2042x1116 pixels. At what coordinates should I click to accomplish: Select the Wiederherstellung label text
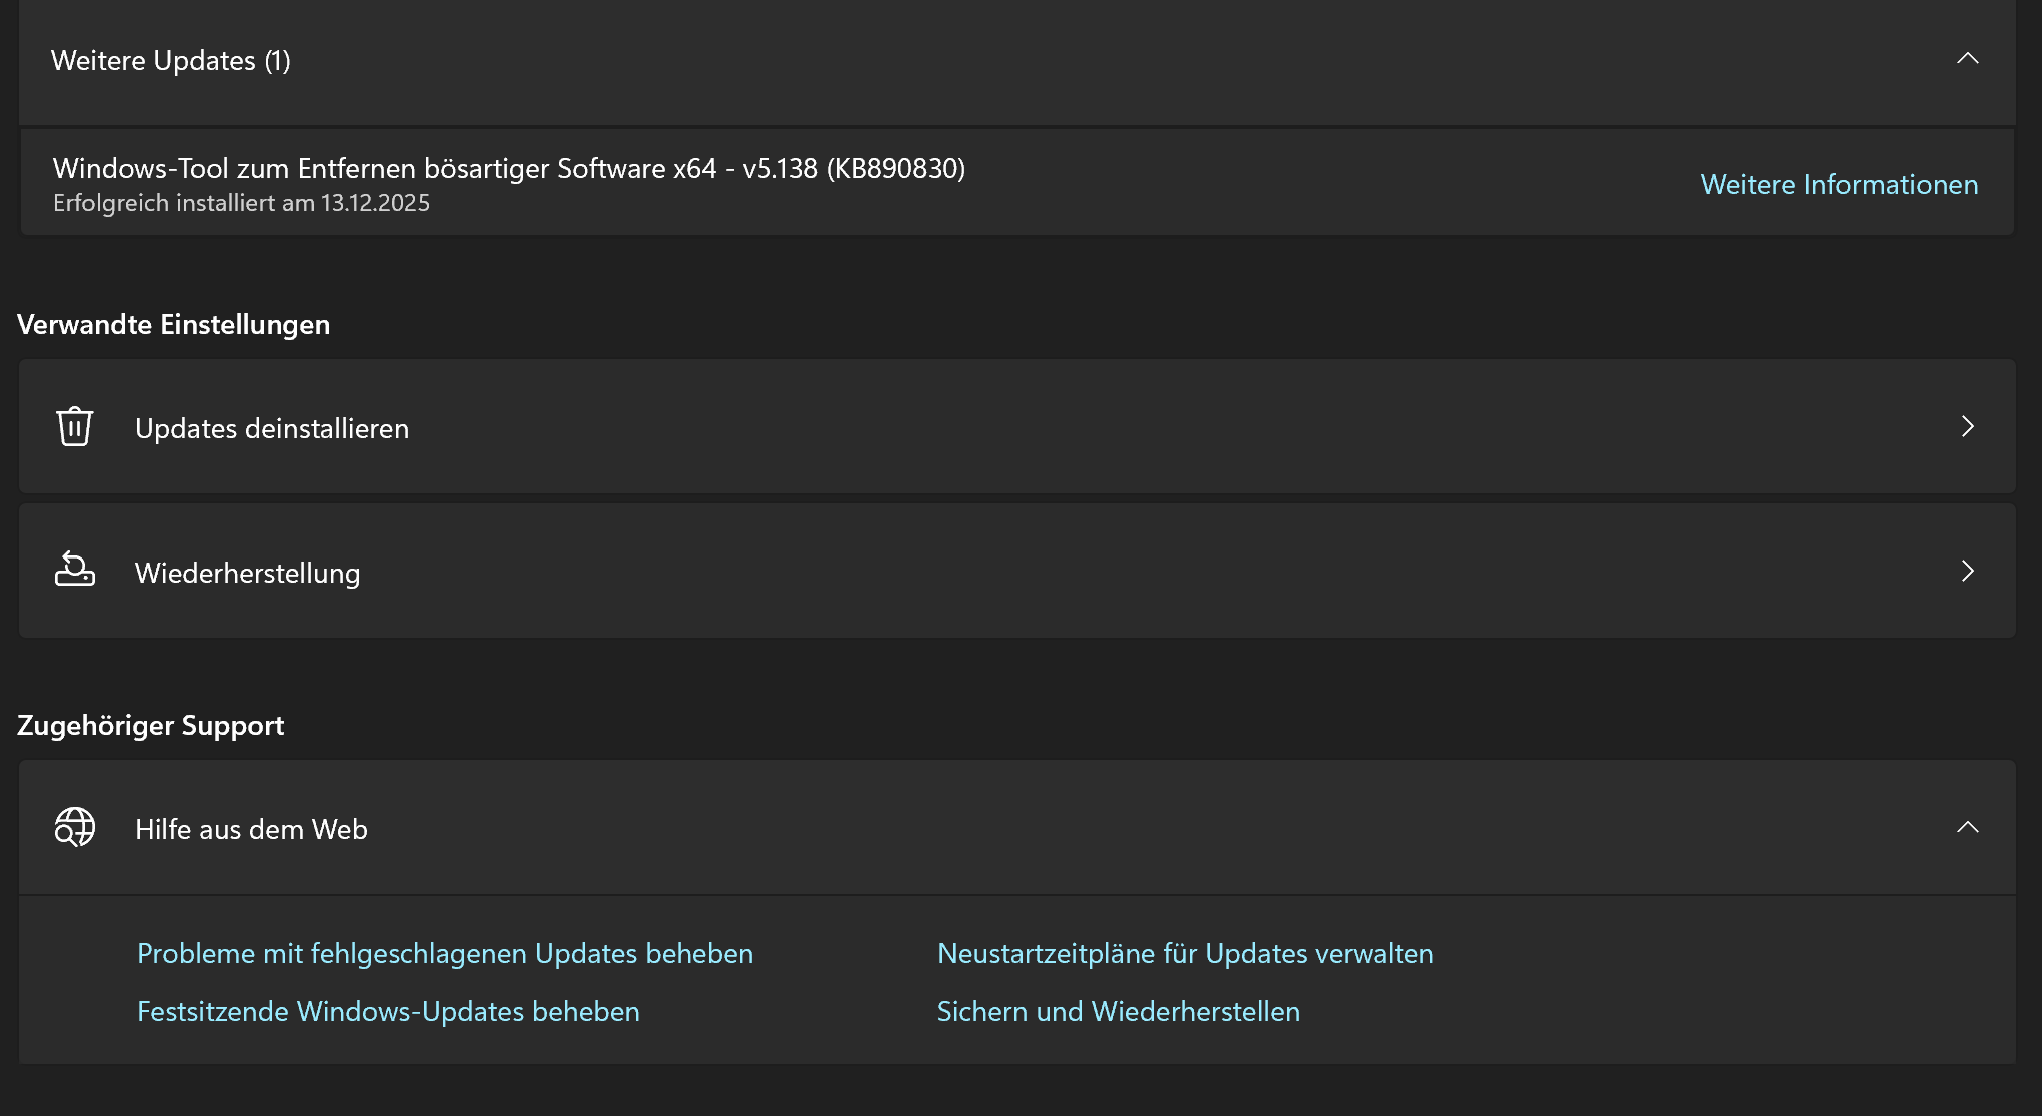pyautogui.click(x=247, y=573)
